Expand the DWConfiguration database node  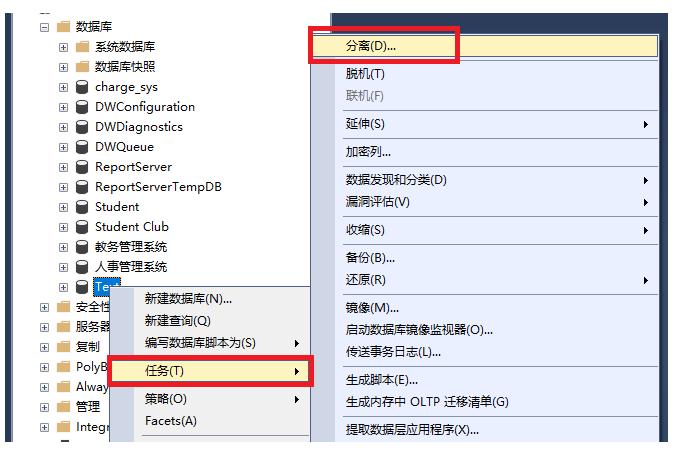click(x=63, y=107)
